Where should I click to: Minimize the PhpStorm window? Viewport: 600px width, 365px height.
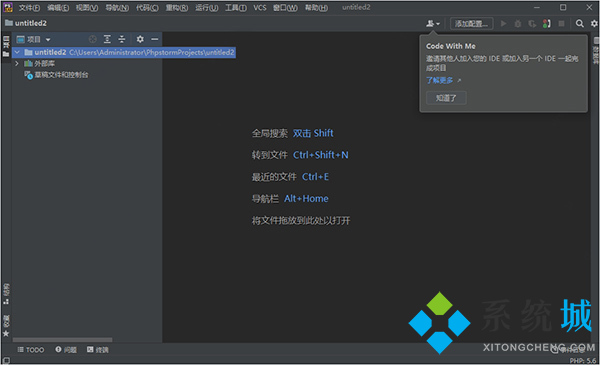pos(537,7)
